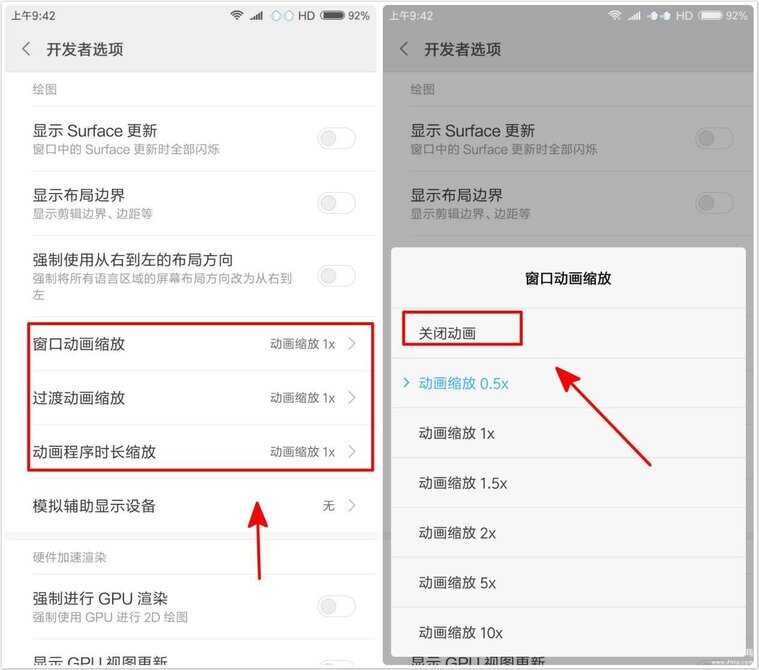Screen dimensions: 759x670
Task: Tap back arrow in right dimmed header
Action: click(404, 49)
